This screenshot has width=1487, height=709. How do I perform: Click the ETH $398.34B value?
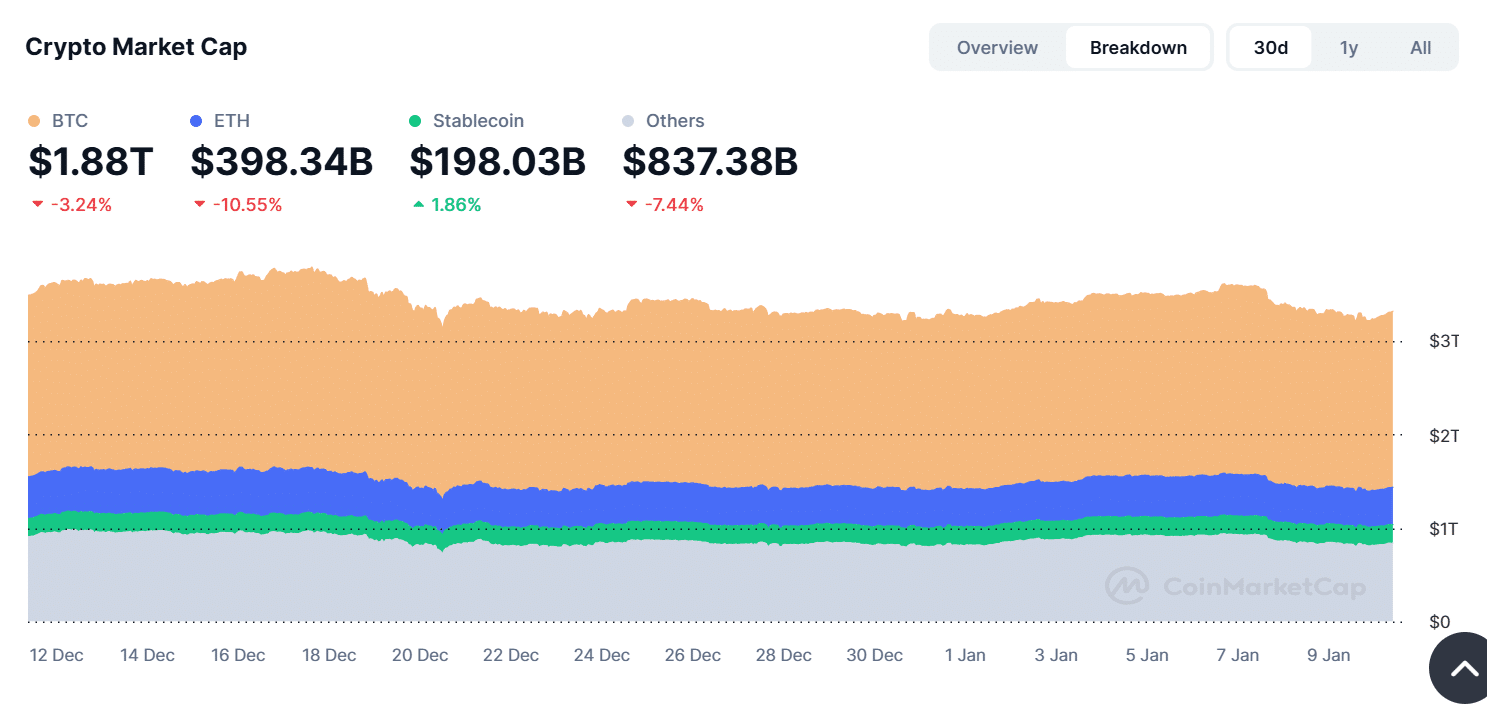[x=281, y=161]
